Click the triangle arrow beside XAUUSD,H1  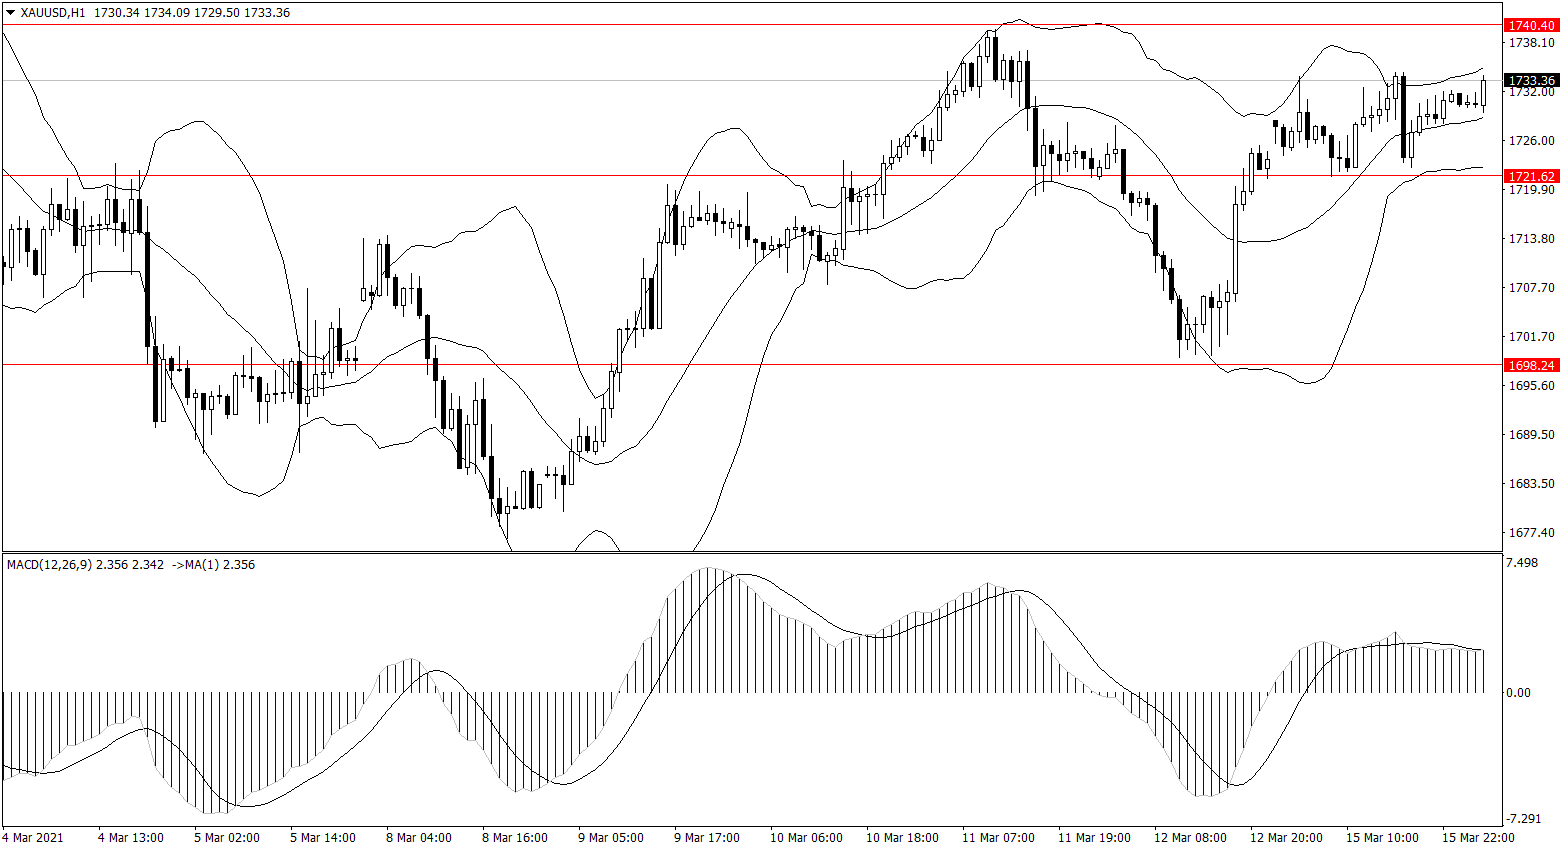coord(10,13)
